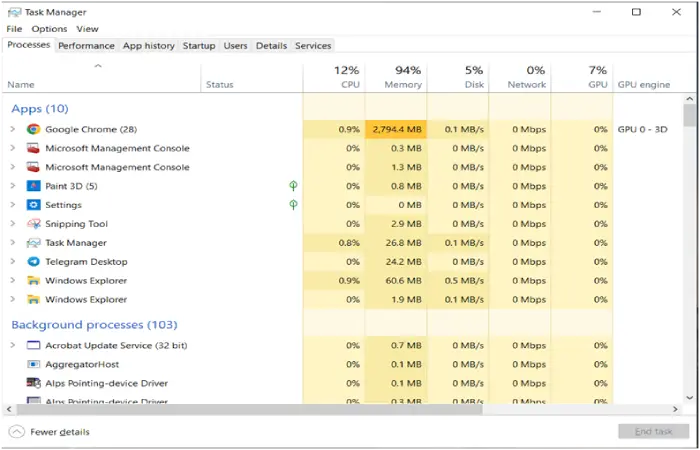Screen dimensions: 700x450
Task: Open the Options menu
Action: pos(49,29)
